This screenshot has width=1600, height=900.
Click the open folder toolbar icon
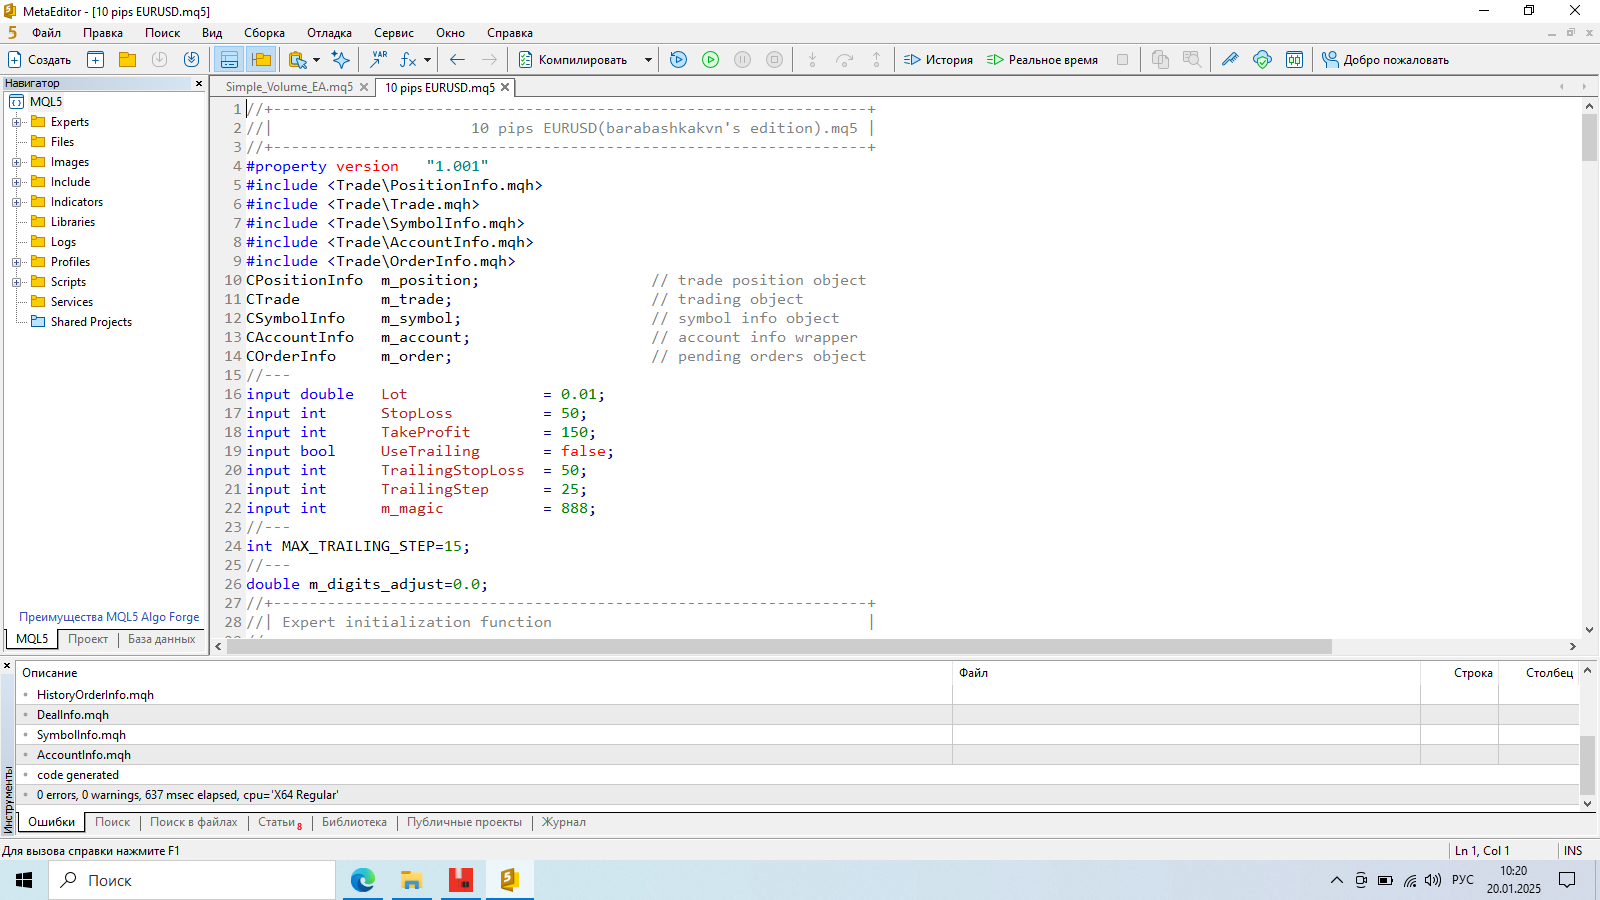pyautogui.click(x=127, y=60)
